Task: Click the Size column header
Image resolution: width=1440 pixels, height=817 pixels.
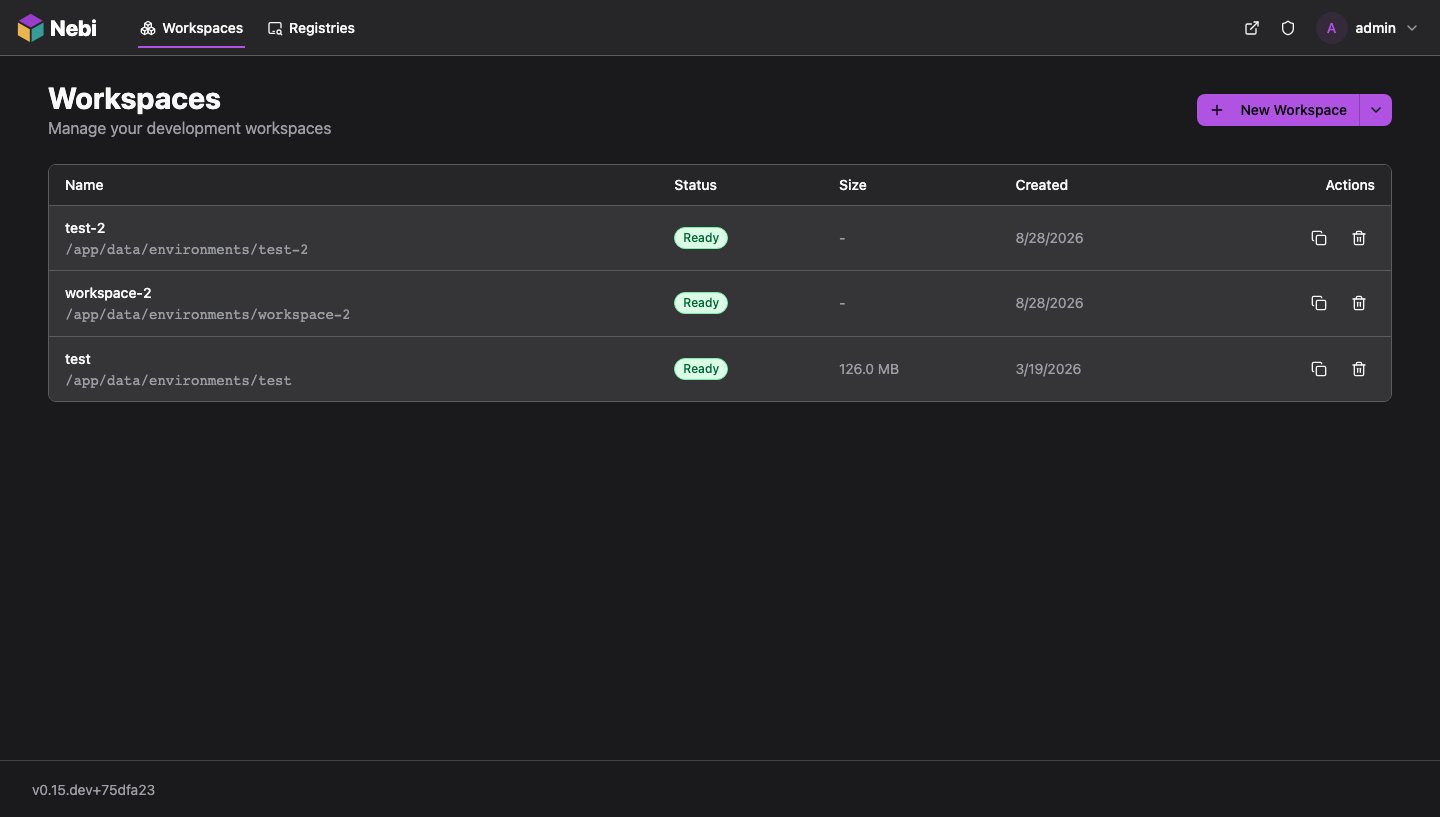Action: click(x=853, y=185)
